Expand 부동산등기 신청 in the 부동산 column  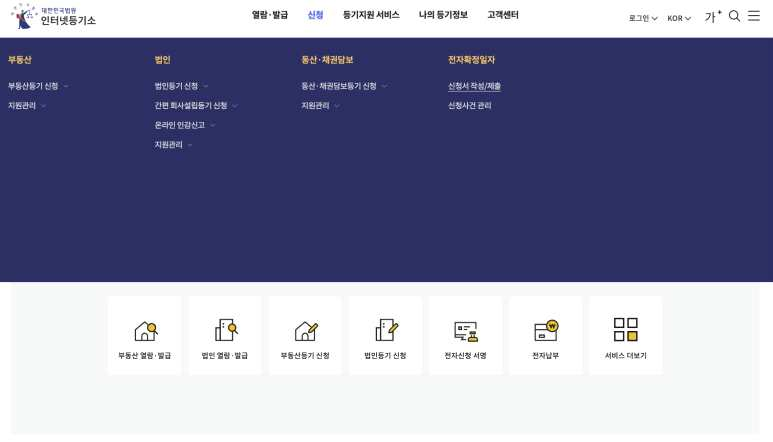(x=38, y=86)
